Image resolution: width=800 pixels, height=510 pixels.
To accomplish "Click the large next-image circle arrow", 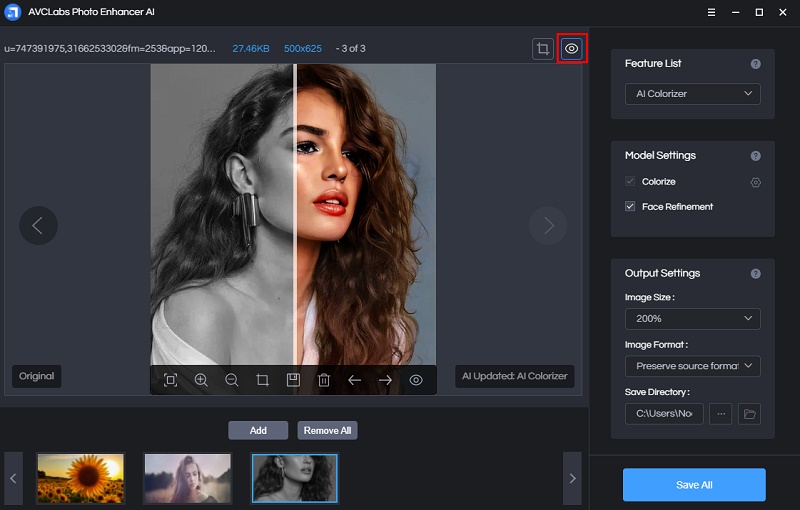I will (548, 225).
